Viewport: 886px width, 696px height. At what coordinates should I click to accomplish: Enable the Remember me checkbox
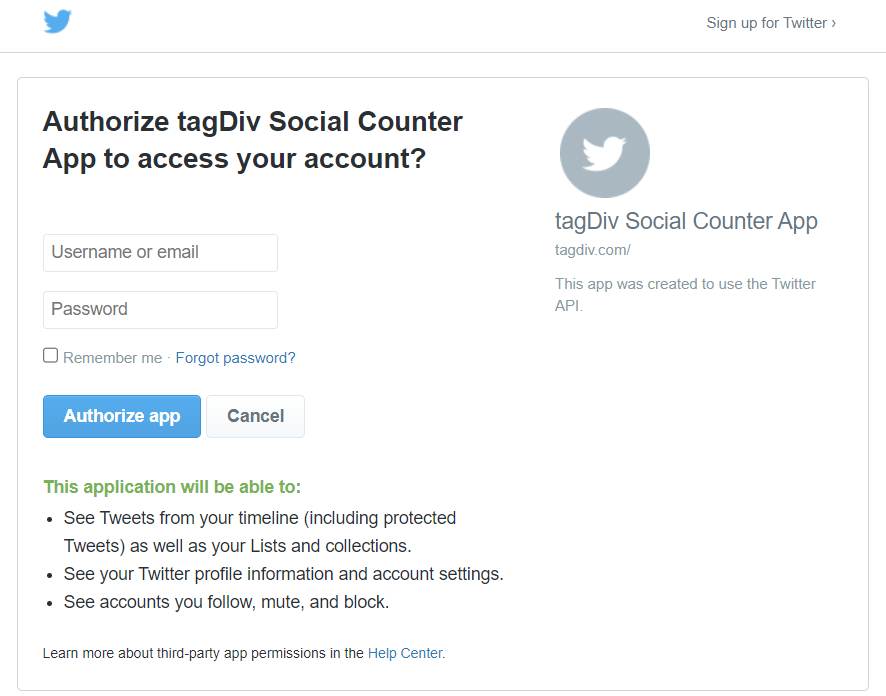pos(50,355)
